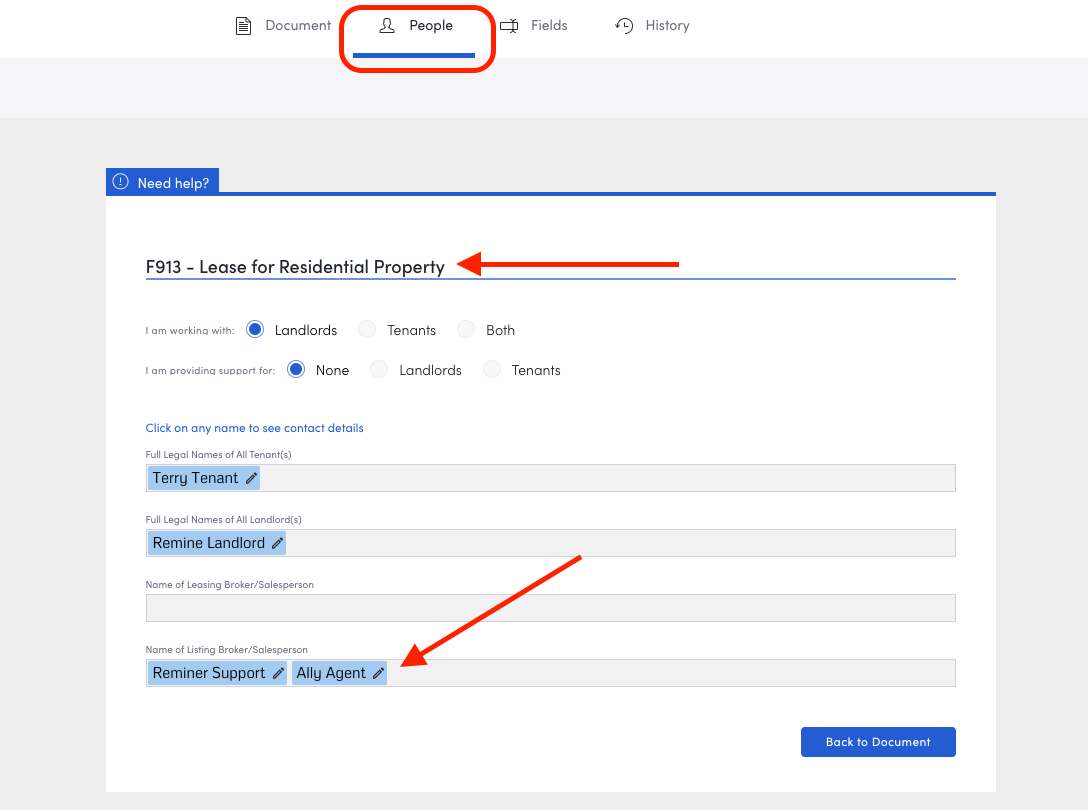Image resolution: width=1088 pixels, height=810 pixels.
Task: Click the 'Full Legal Names of All Landlord(s)' label
Action: (x=223, y=520)
